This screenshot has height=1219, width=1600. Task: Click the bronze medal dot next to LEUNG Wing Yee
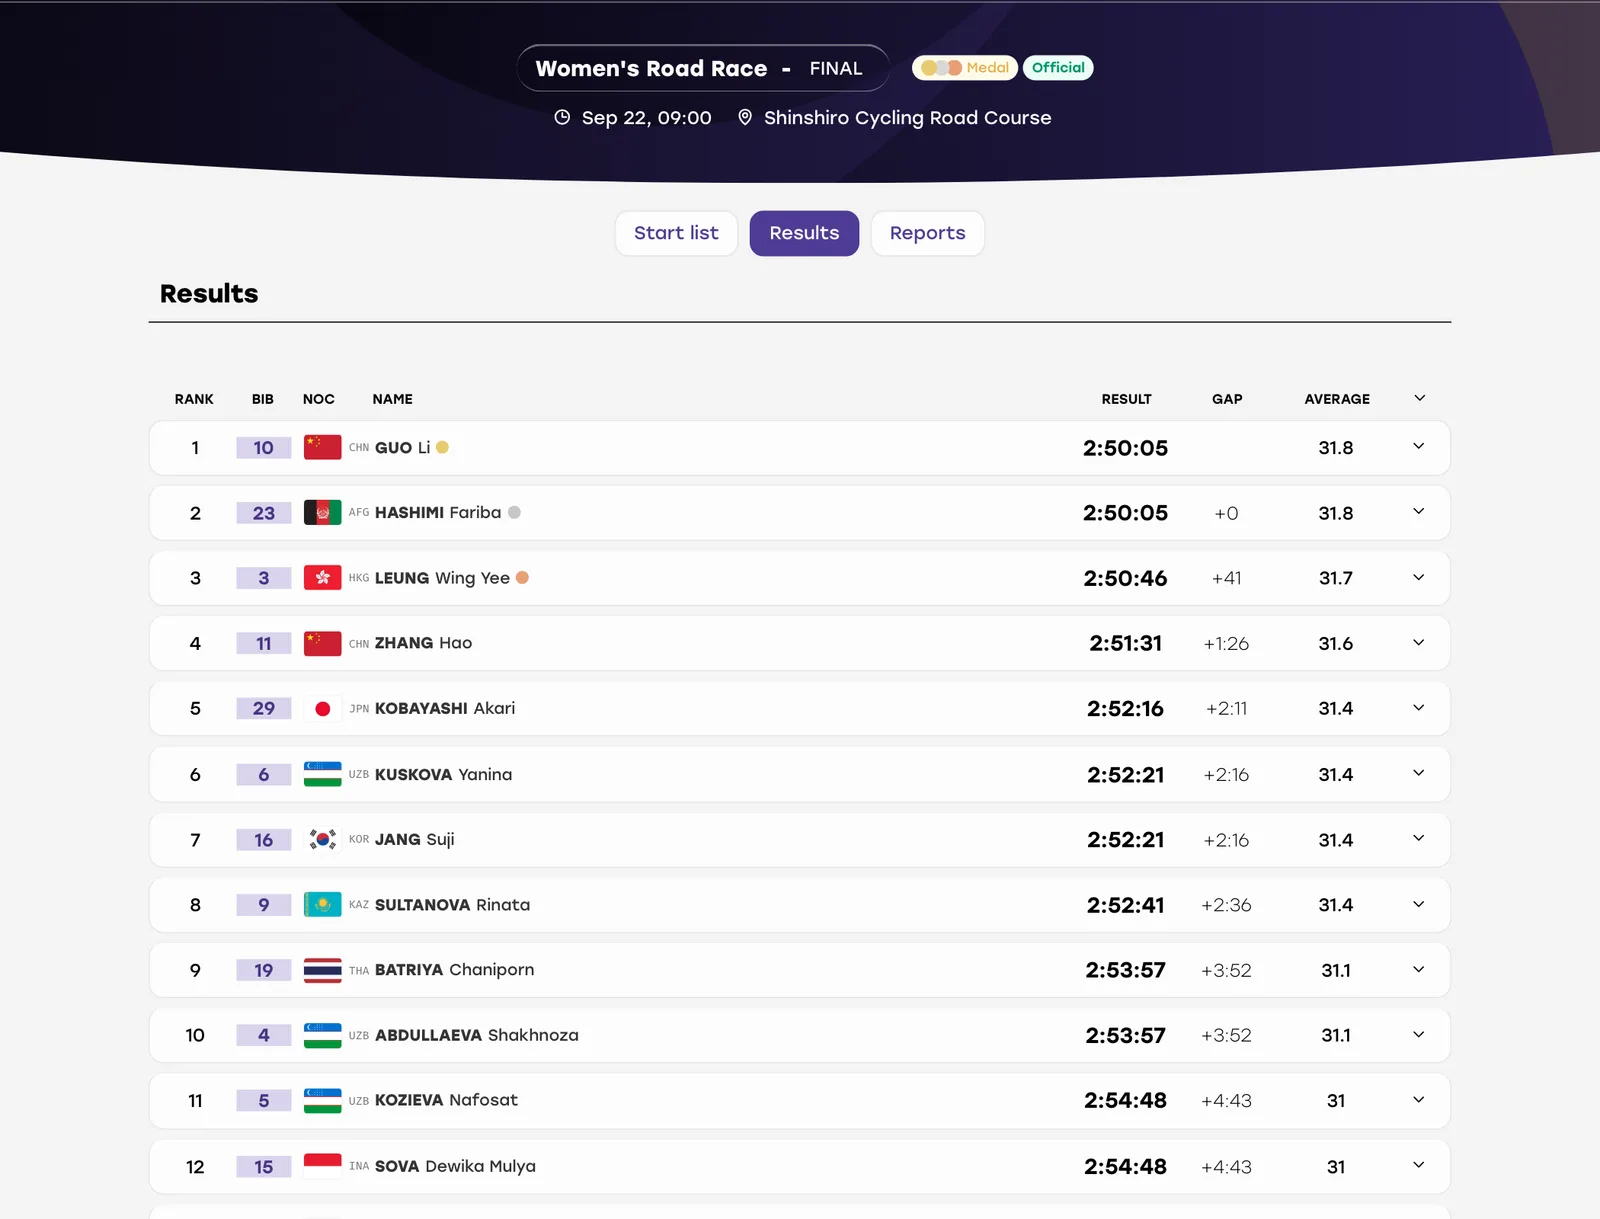(x=522, y=578)
